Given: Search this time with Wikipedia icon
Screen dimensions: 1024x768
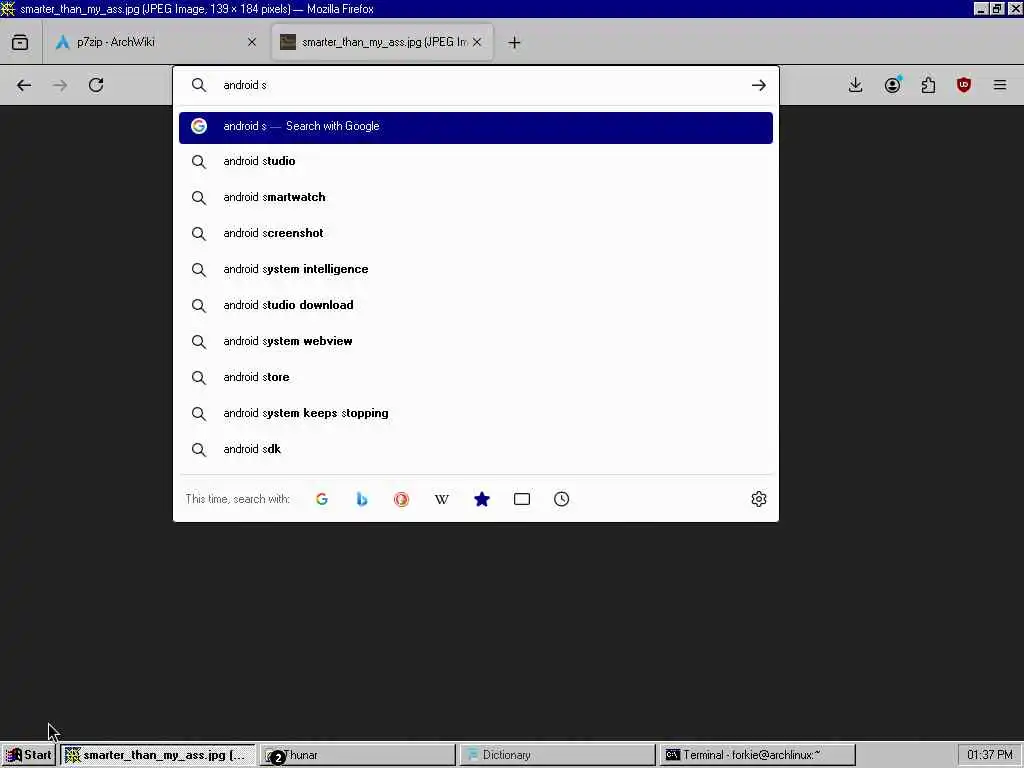Looking at the screenshot, I should click(x=441, y=499).
